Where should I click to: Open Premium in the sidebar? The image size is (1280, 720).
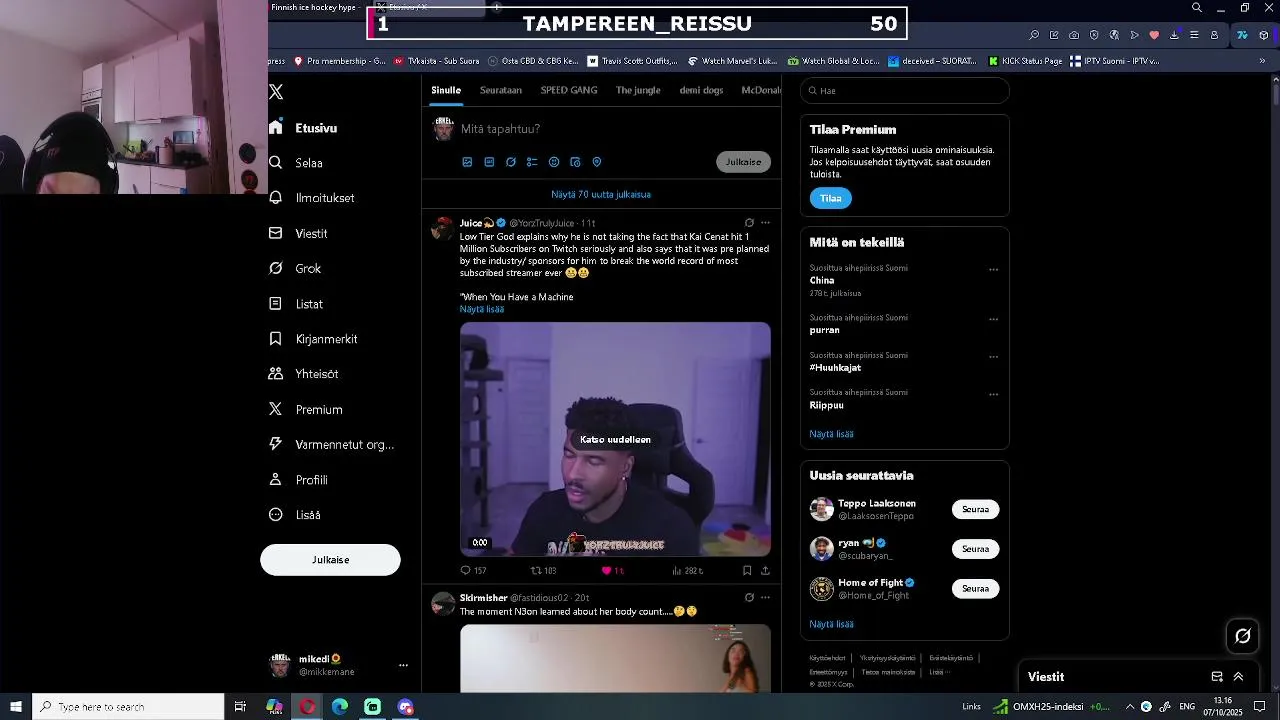click(306, 409)
